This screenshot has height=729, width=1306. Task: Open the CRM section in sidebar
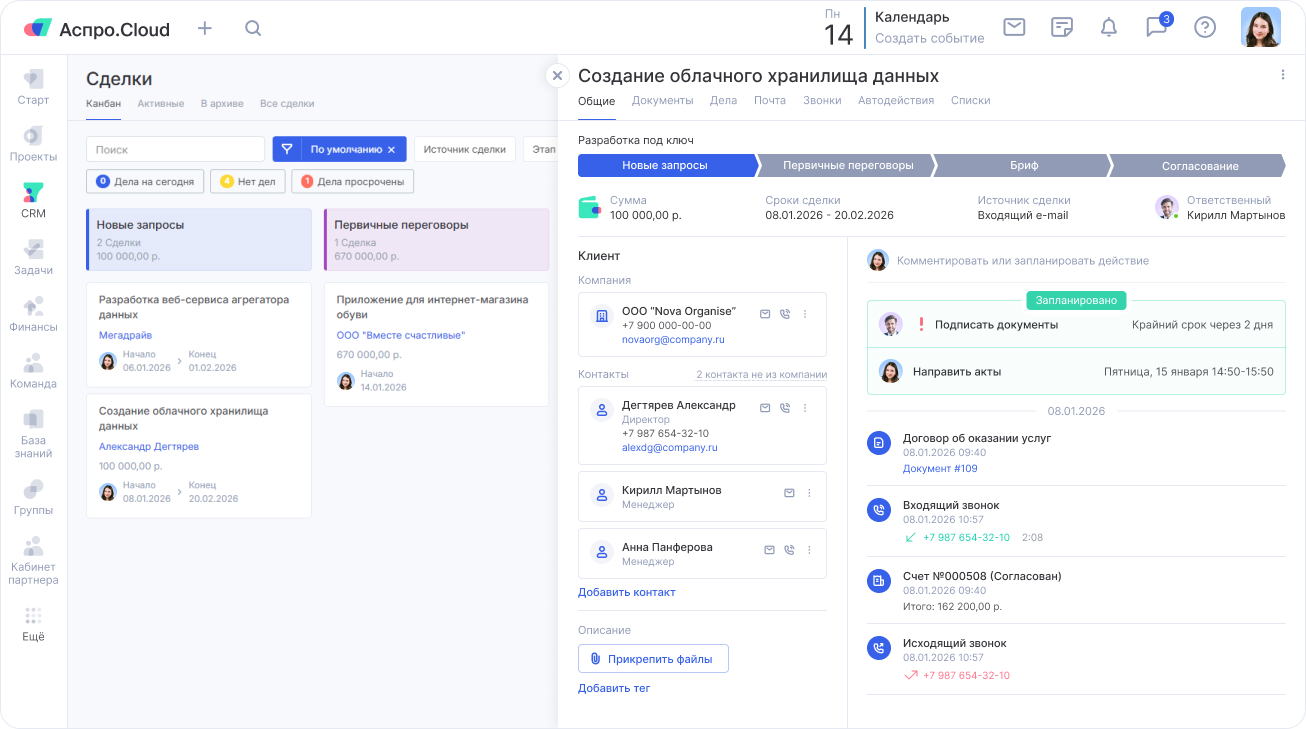tap(33, 200)
